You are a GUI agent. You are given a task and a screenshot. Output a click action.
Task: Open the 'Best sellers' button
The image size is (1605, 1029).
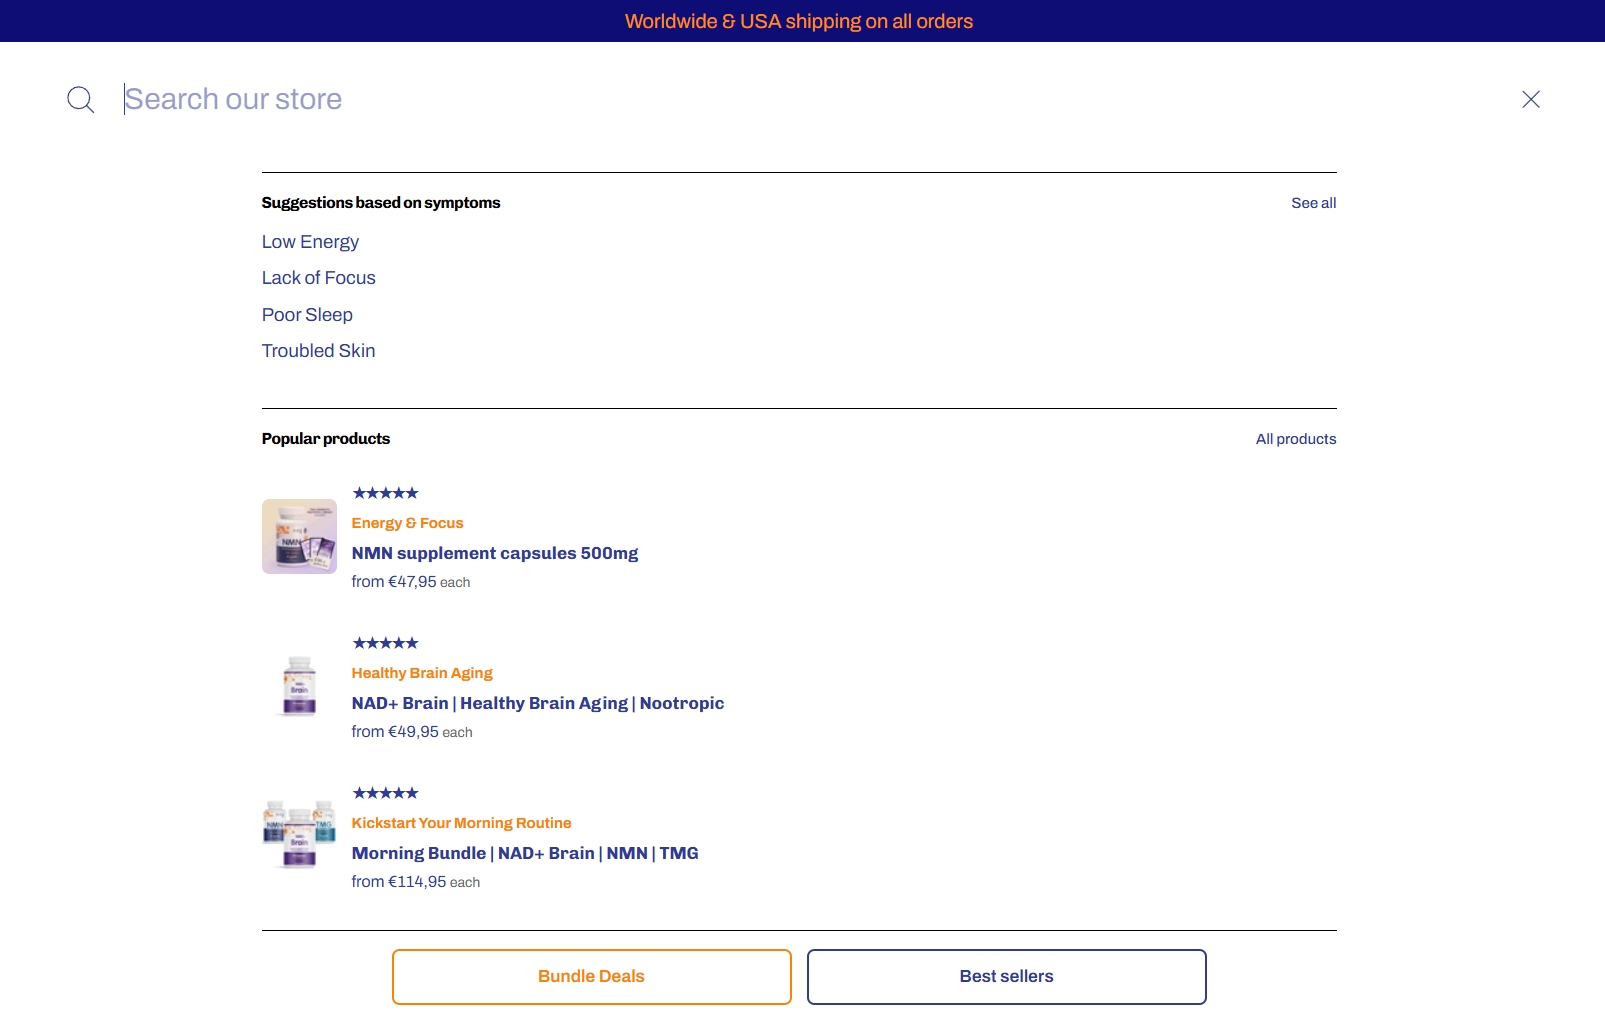pos(1006,977)
